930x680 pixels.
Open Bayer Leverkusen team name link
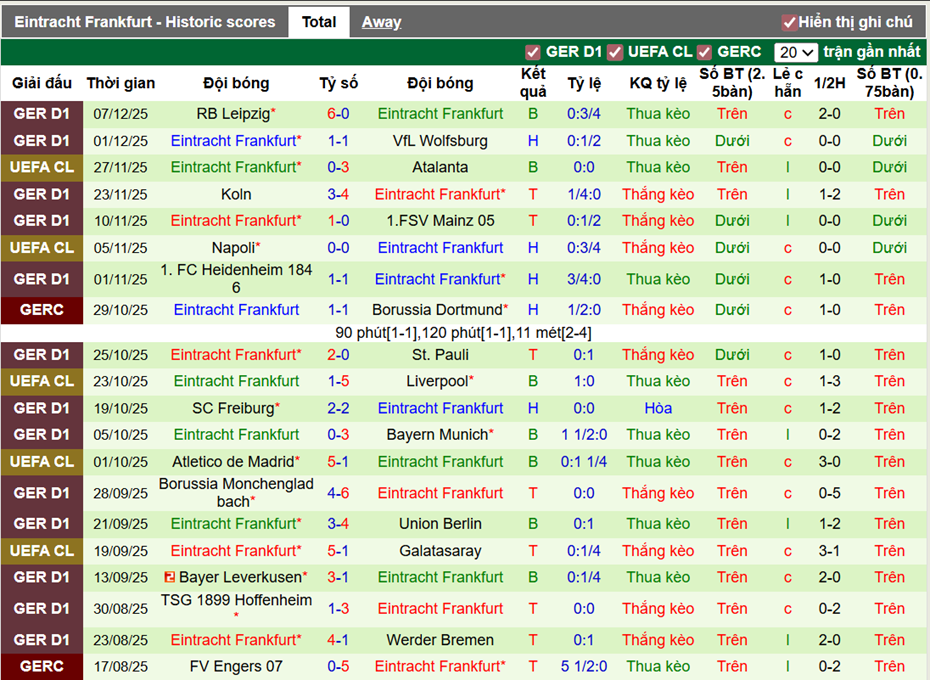241,577
